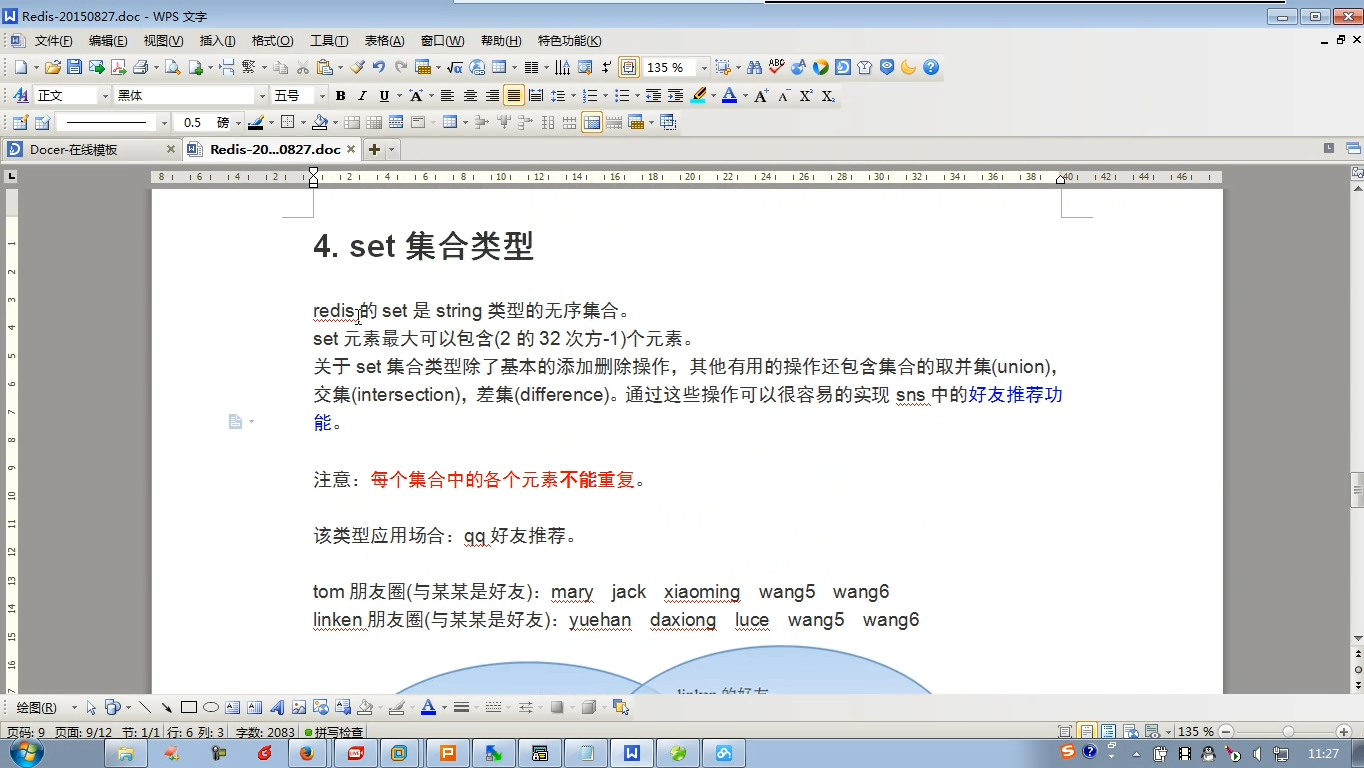This screenshot has width=1364, height=768.
Task: Increase the paragraph indent
Action: click(x=675, y=96)
